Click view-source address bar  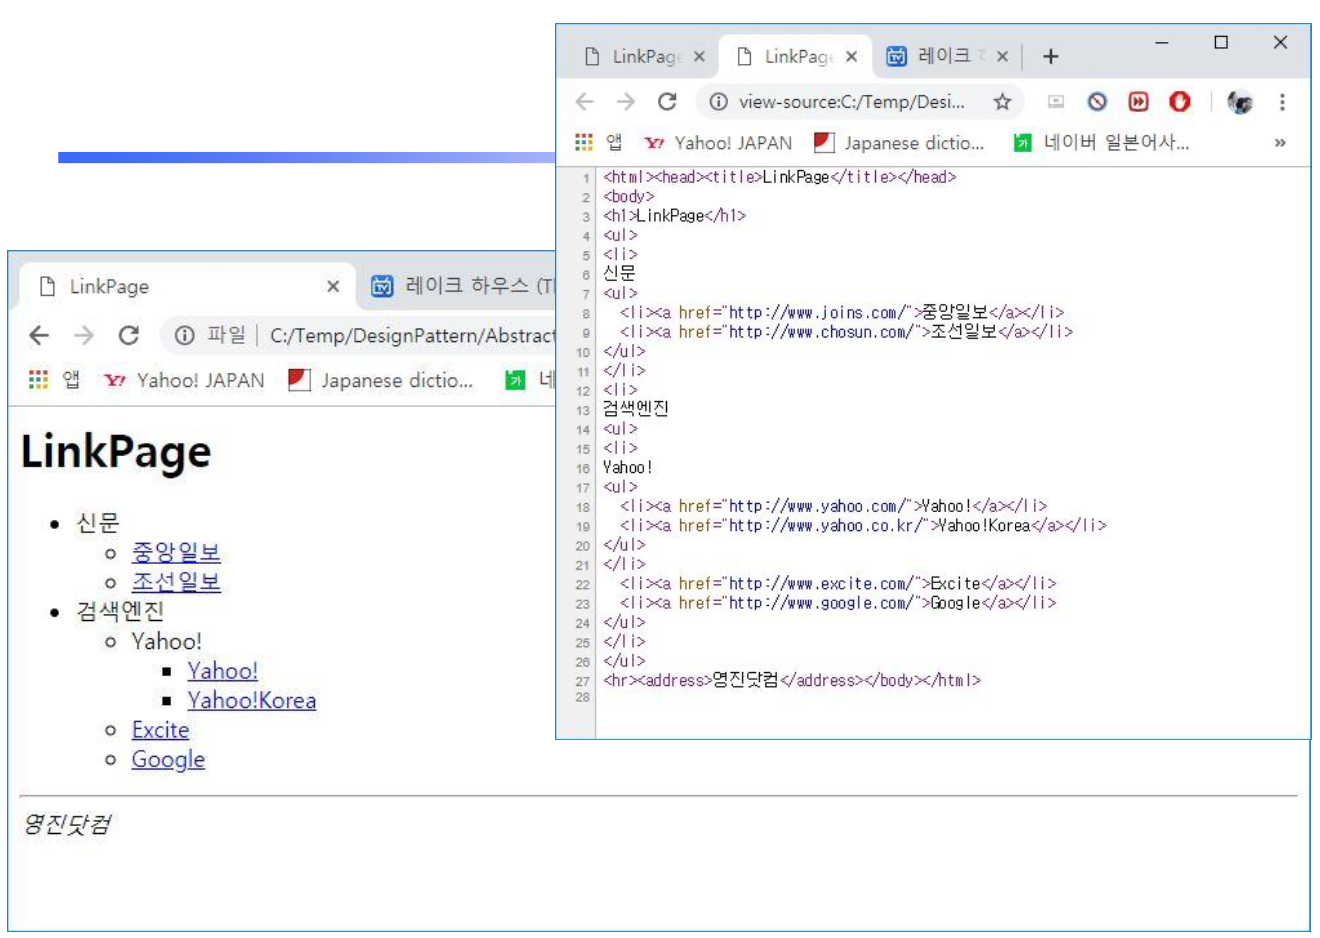pyautogui.click(x=861, y=102)
